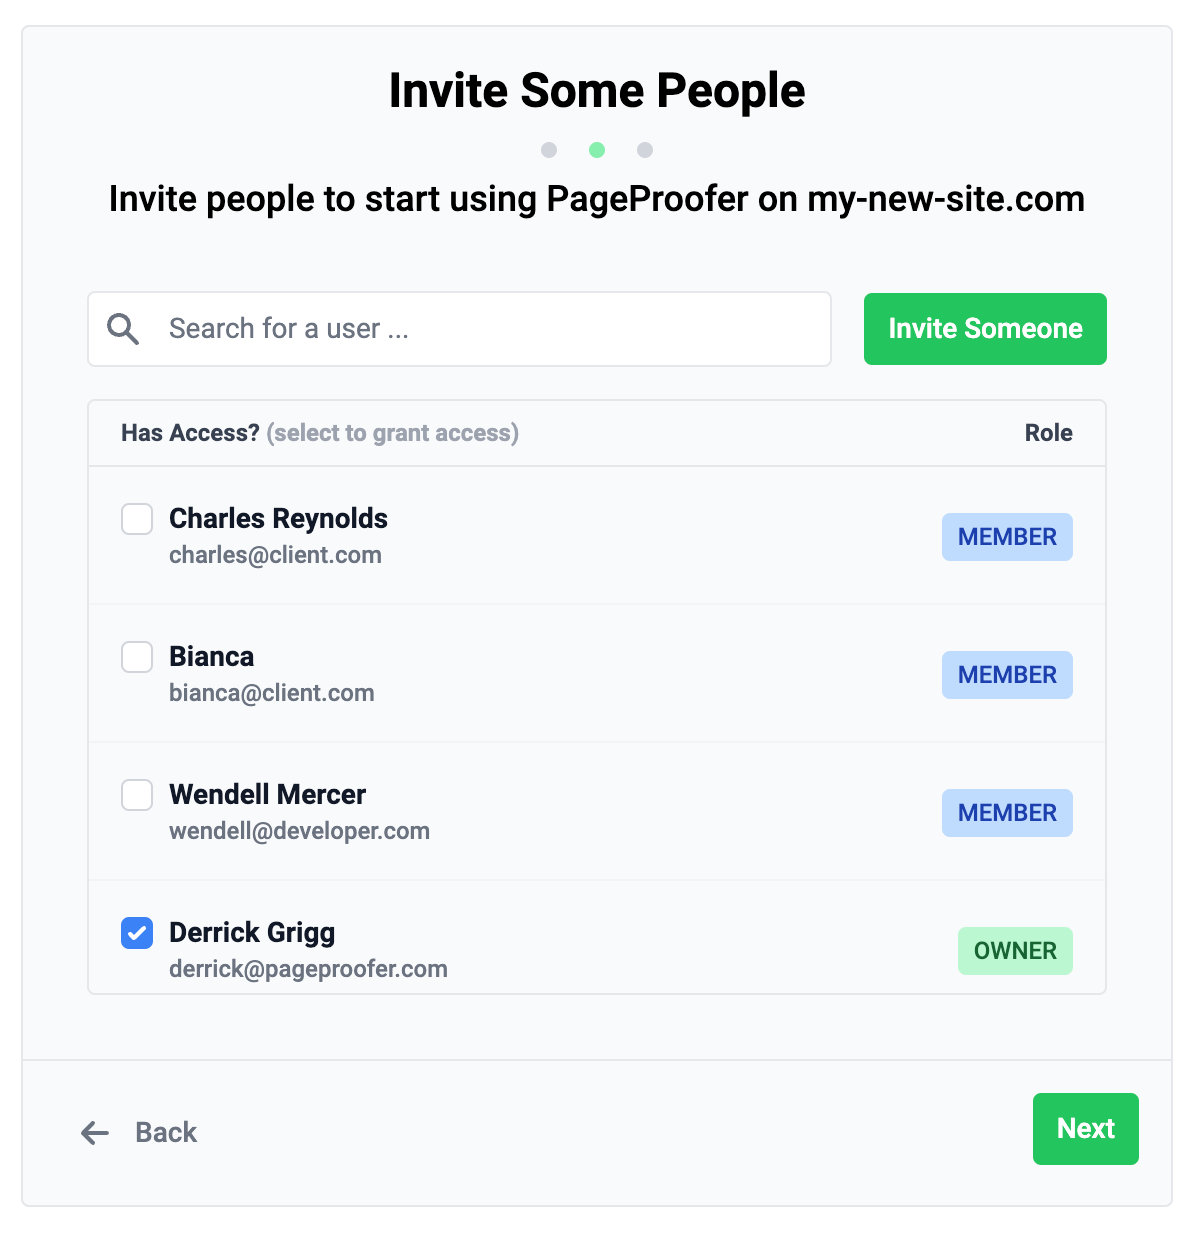This screenshot has height=1235, width=1198.
Task: Uncheck Derrick Grigg's access checkbox
Action: (137, 933)
